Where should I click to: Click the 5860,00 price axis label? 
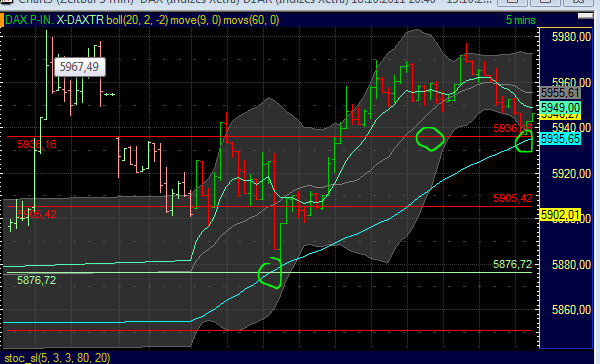571,310
